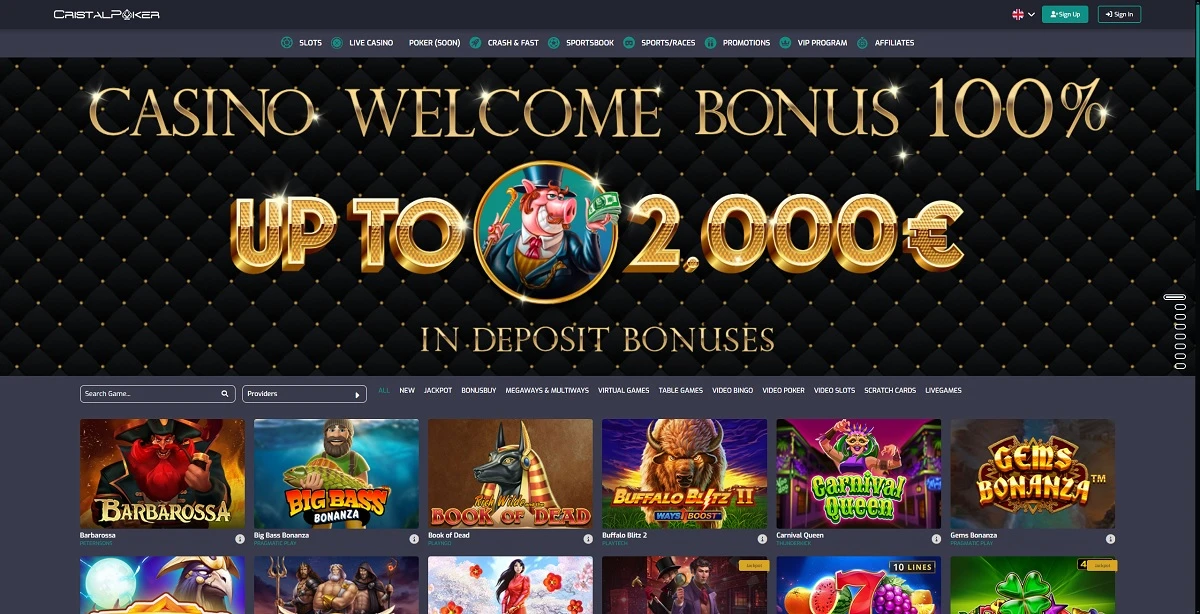This screenshot has width=1200, height=614.
Task: Open Crash & Fast via its icon
Action: point(475,43)
